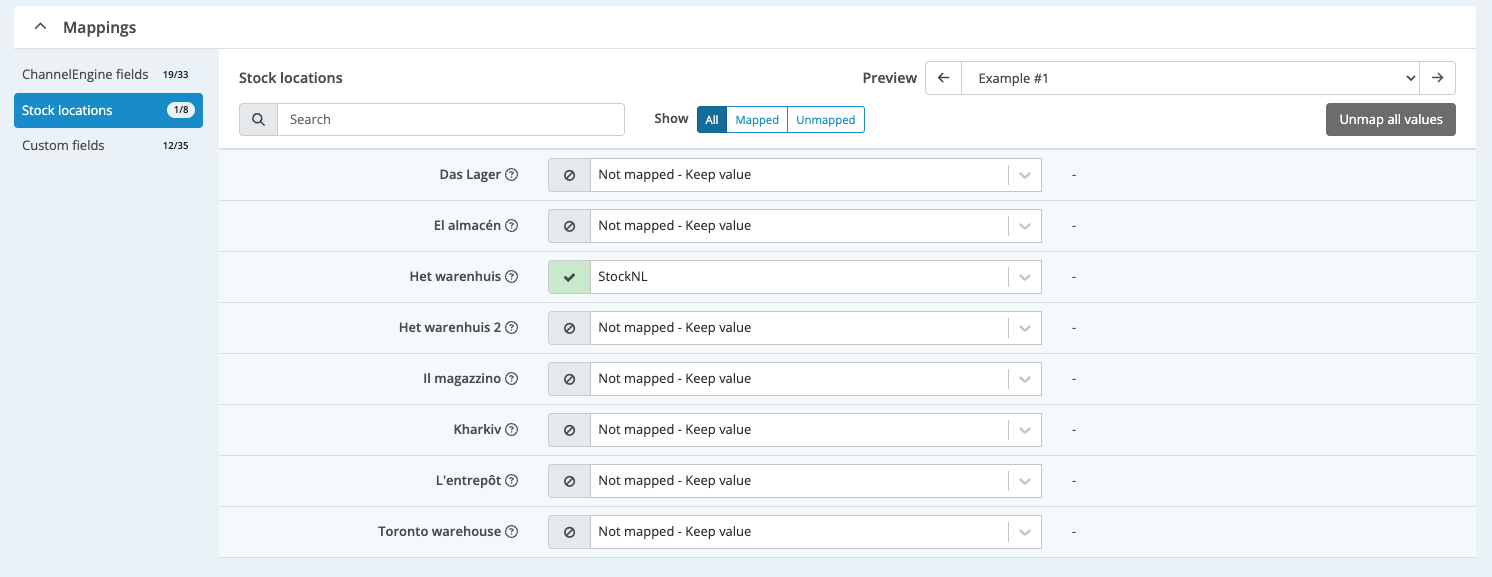This screenshot has height=577, width=1492.
Task: Open the Preview Example #1 dropdown
Action: pos(1190,78)
